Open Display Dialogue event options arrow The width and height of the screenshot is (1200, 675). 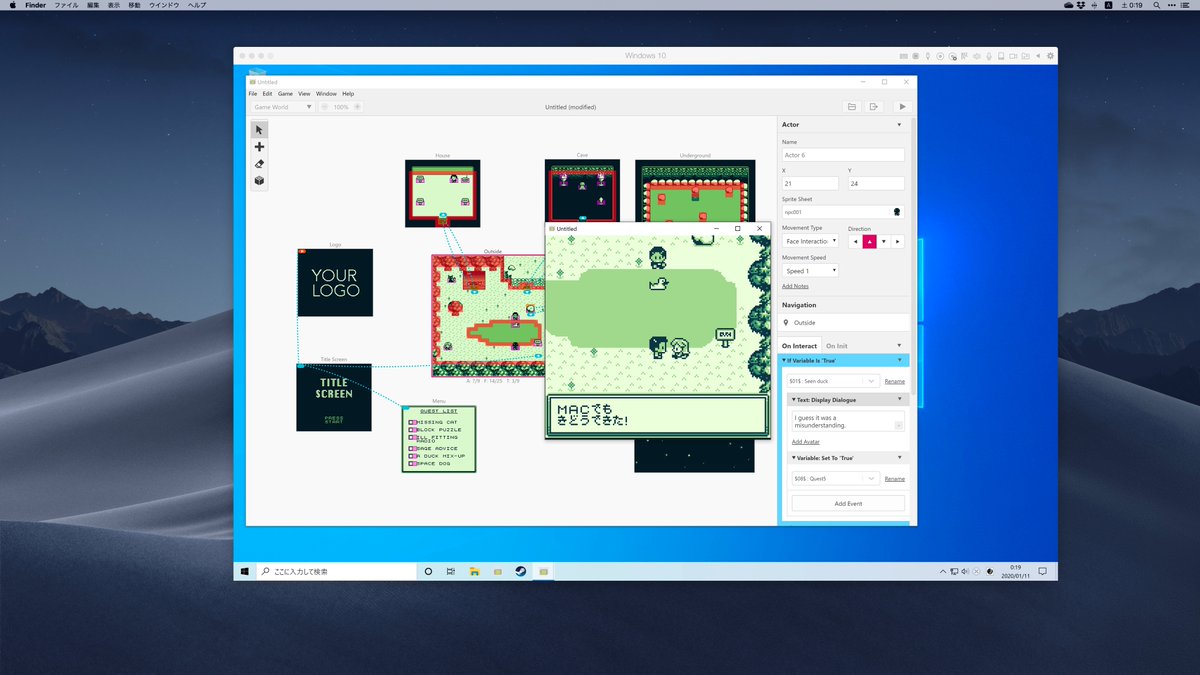pyautogui.click(x=899, y=400)
